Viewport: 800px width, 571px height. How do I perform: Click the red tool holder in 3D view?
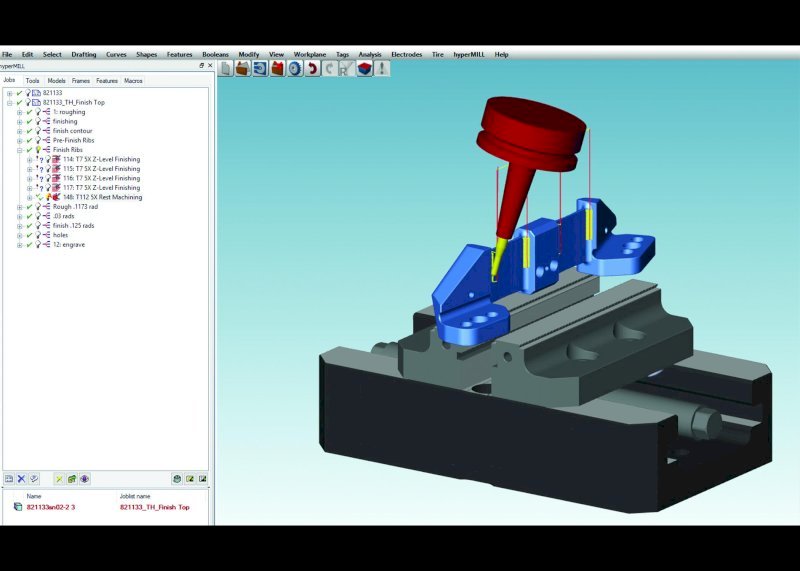click(x=531, y=134)
